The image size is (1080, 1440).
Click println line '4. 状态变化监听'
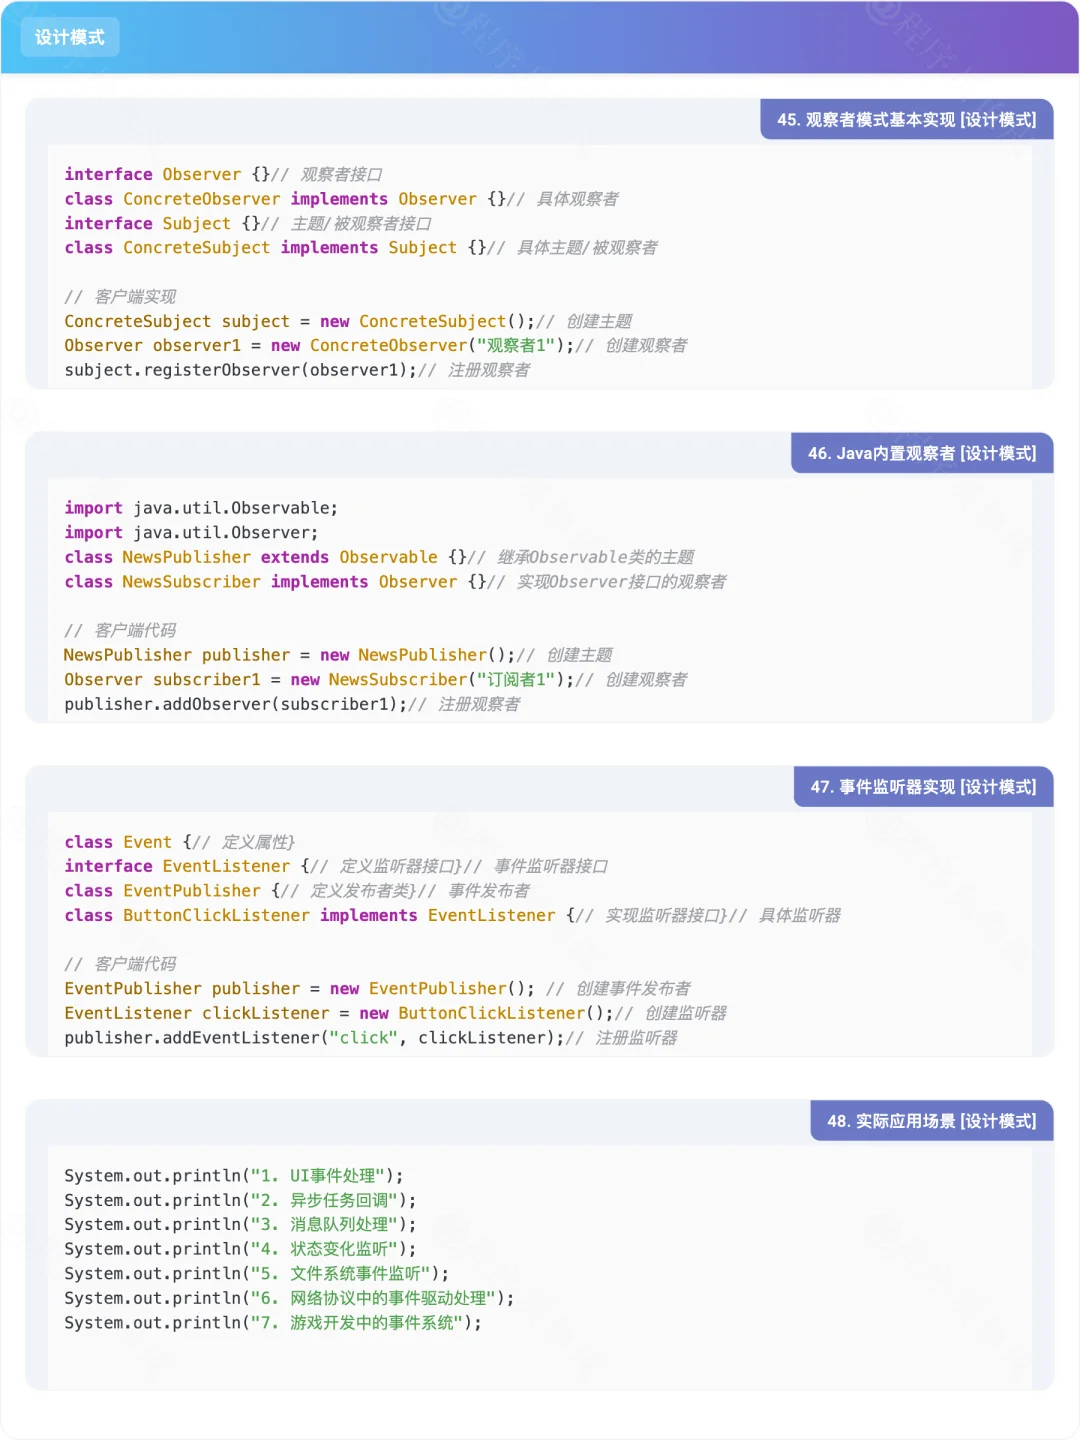(x=240, y=1249)
